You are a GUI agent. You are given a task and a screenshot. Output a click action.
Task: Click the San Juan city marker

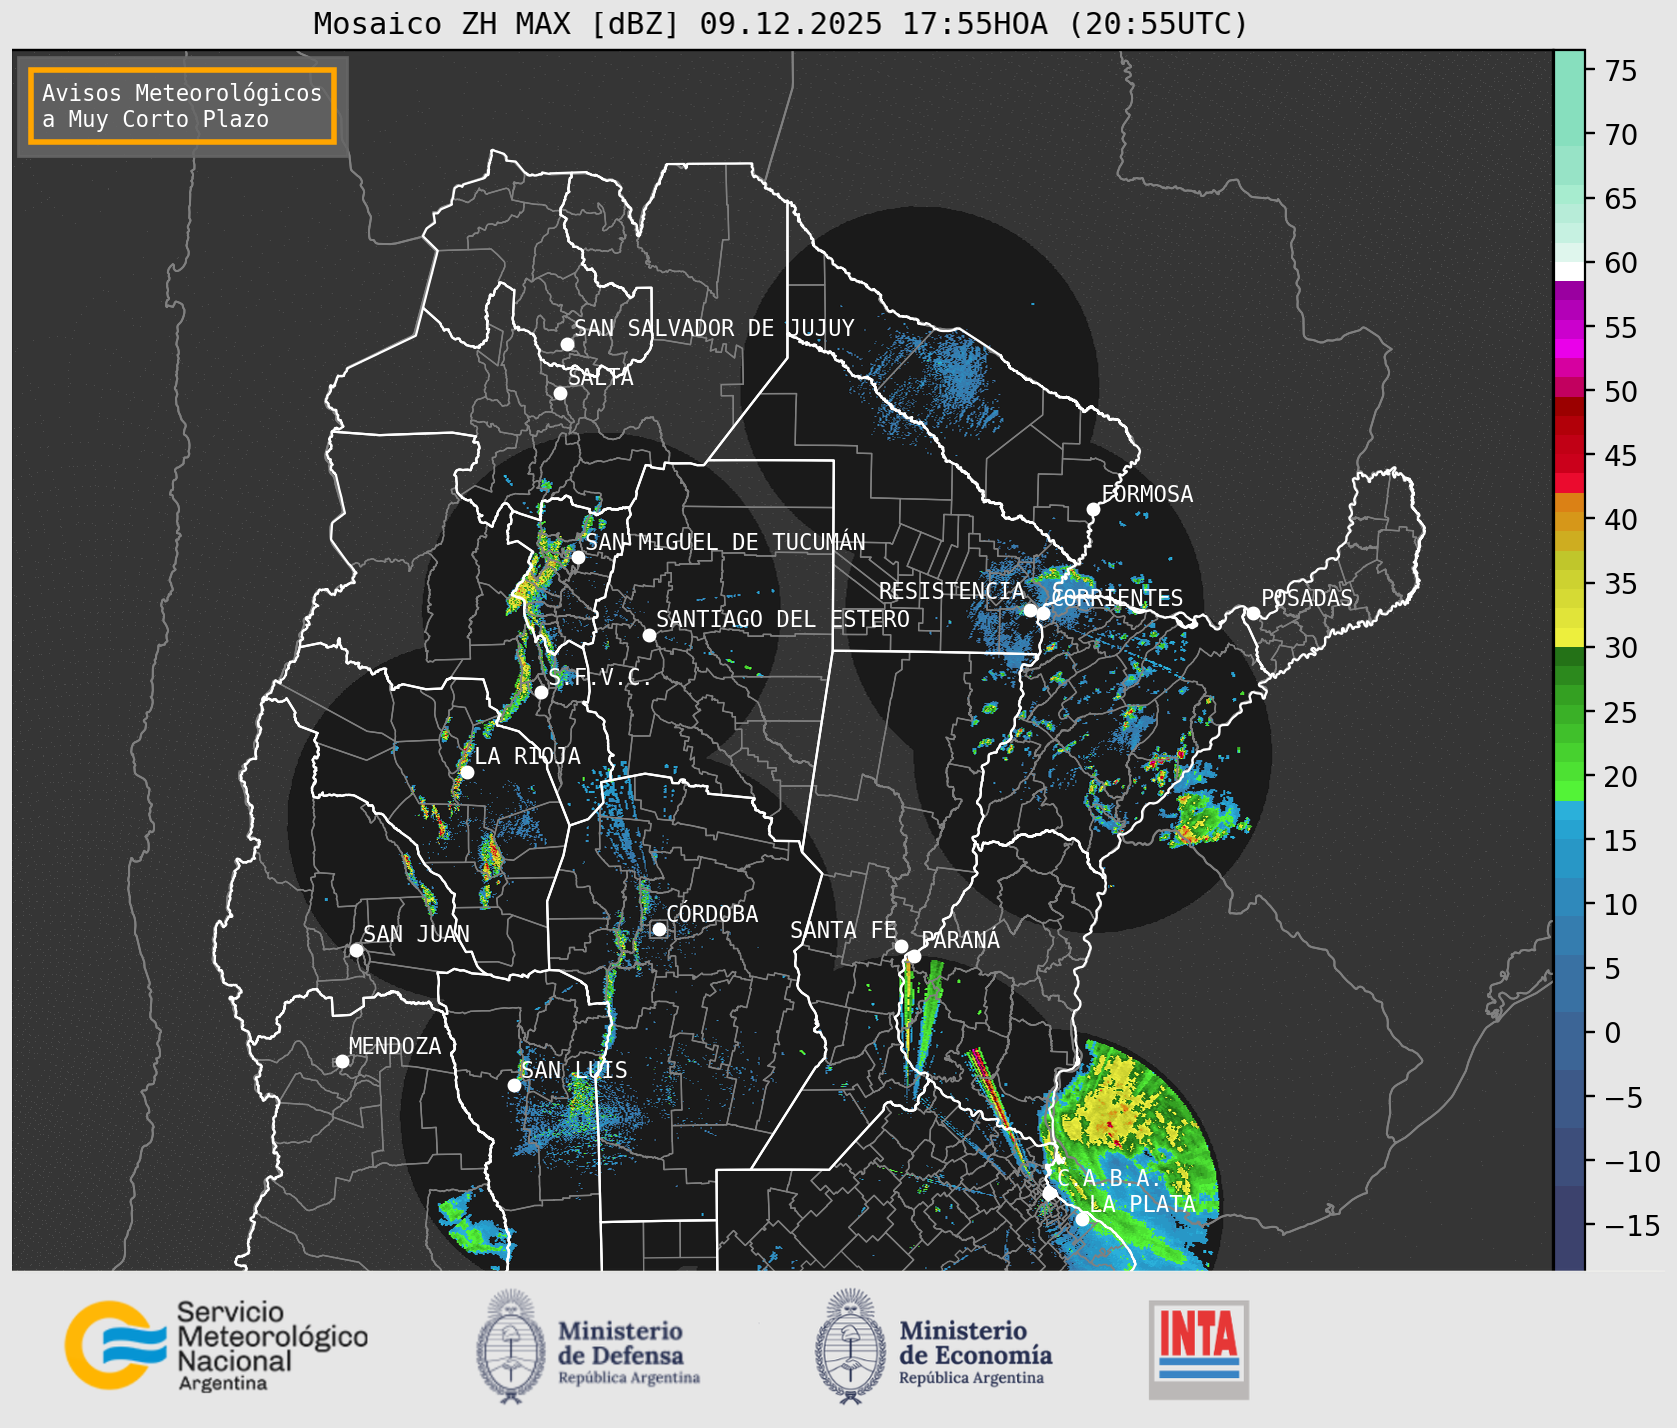(356, 950)
